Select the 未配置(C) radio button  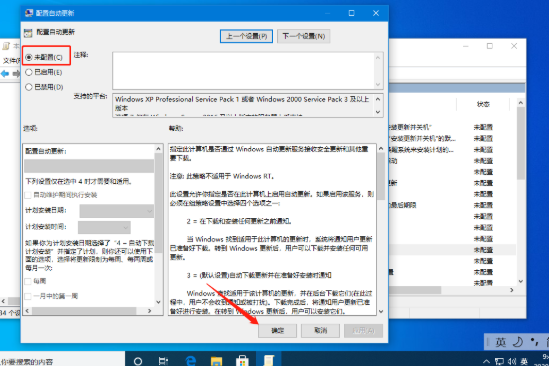[29, 57]
